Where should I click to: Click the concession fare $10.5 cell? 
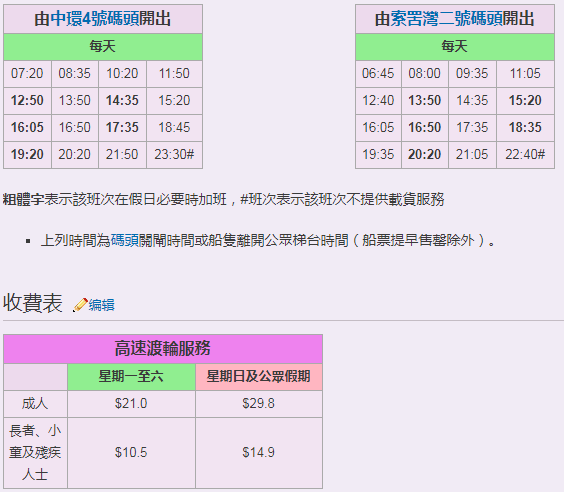coord(131,452)
